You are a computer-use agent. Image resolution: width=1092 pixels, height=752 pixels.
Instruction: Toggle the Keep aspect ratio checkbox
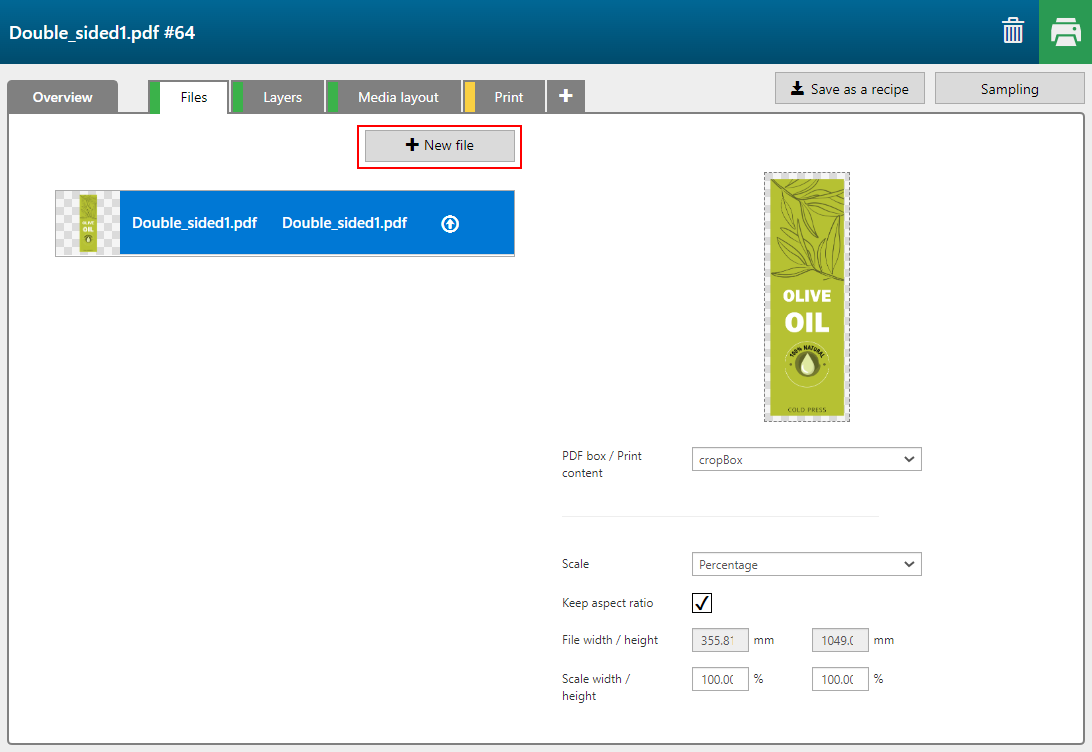click(x=702, y=603)
